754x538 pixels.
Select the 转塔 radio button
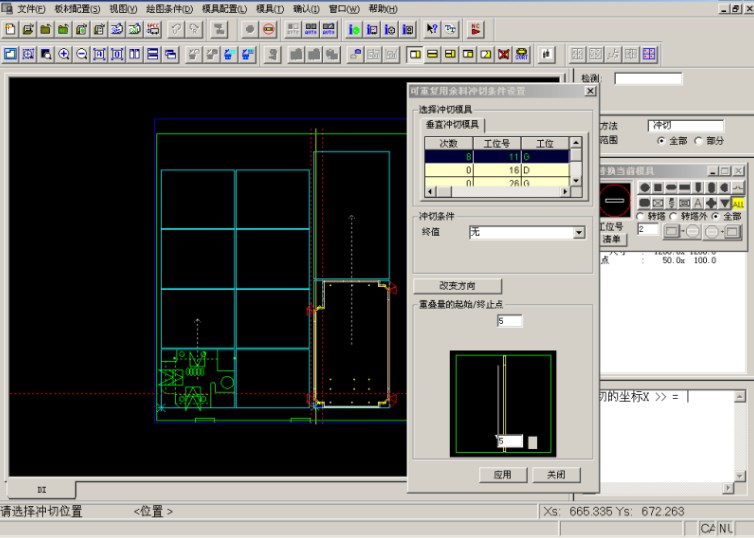641,217
